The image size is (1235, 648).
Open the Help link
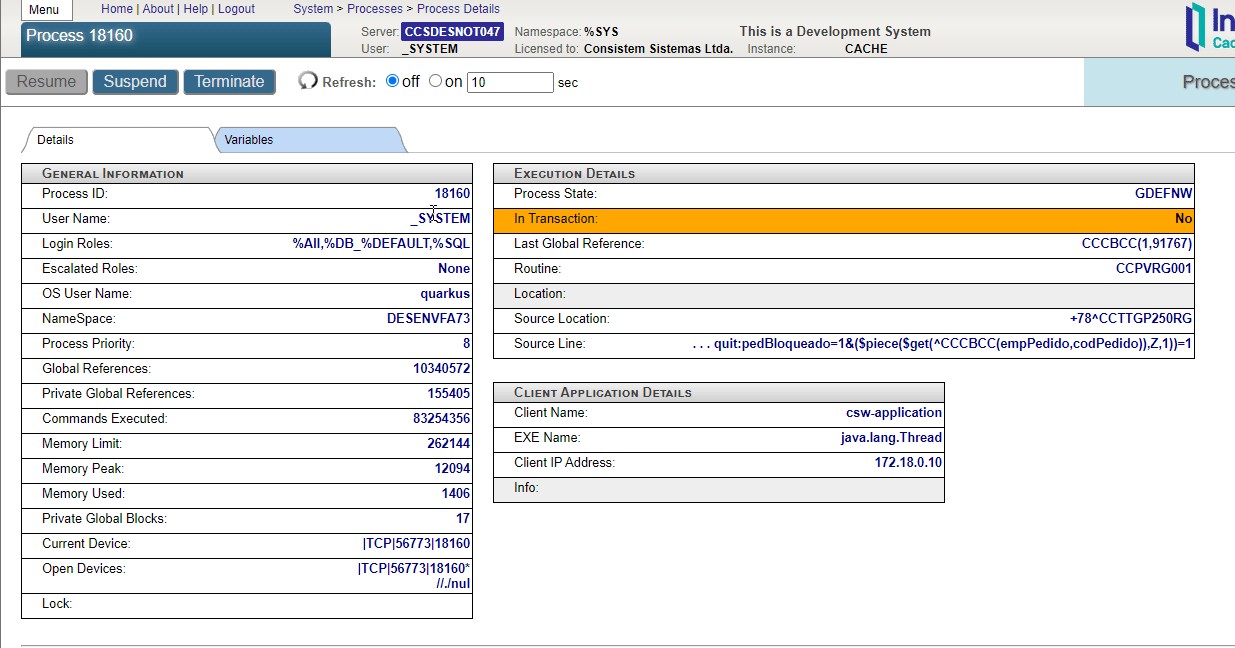196,9
